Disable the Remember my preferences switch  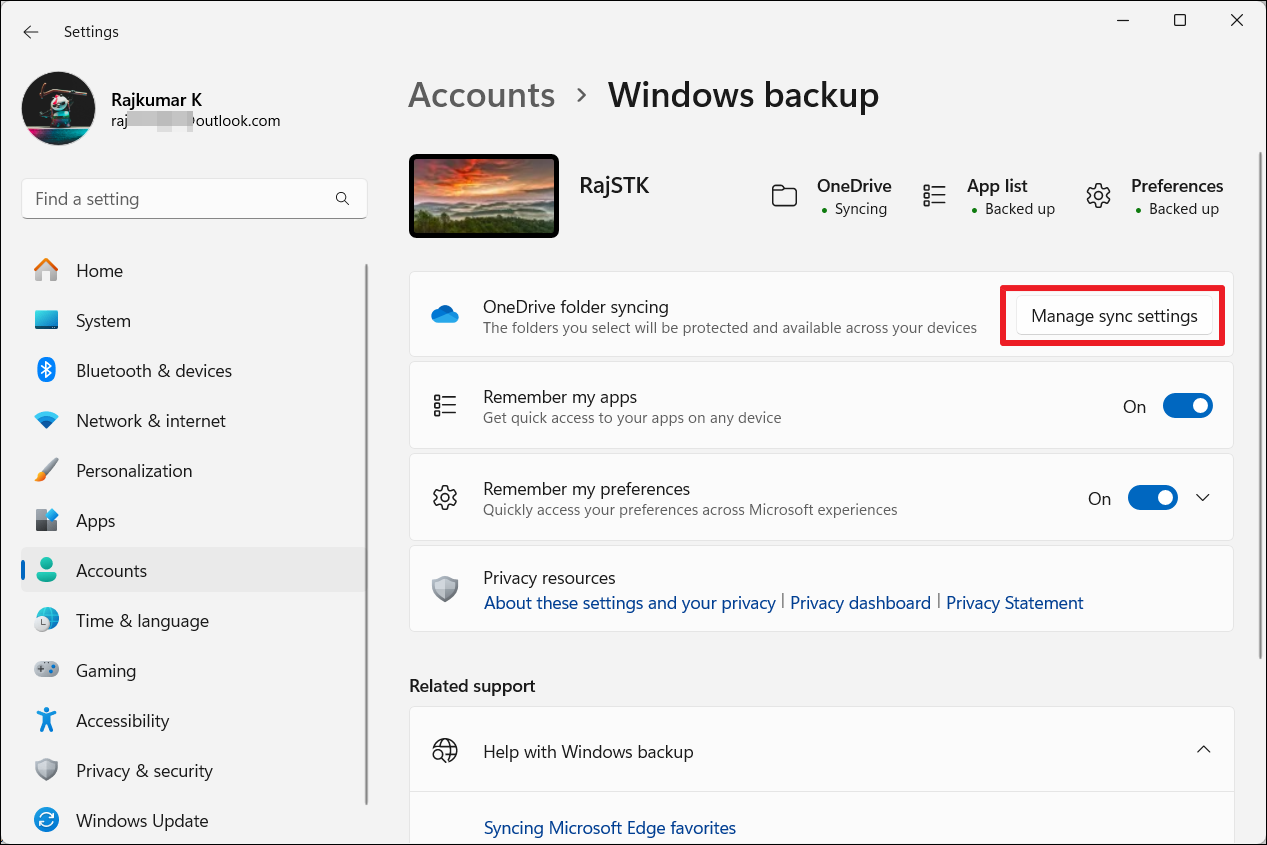(x=1152, y=498)
